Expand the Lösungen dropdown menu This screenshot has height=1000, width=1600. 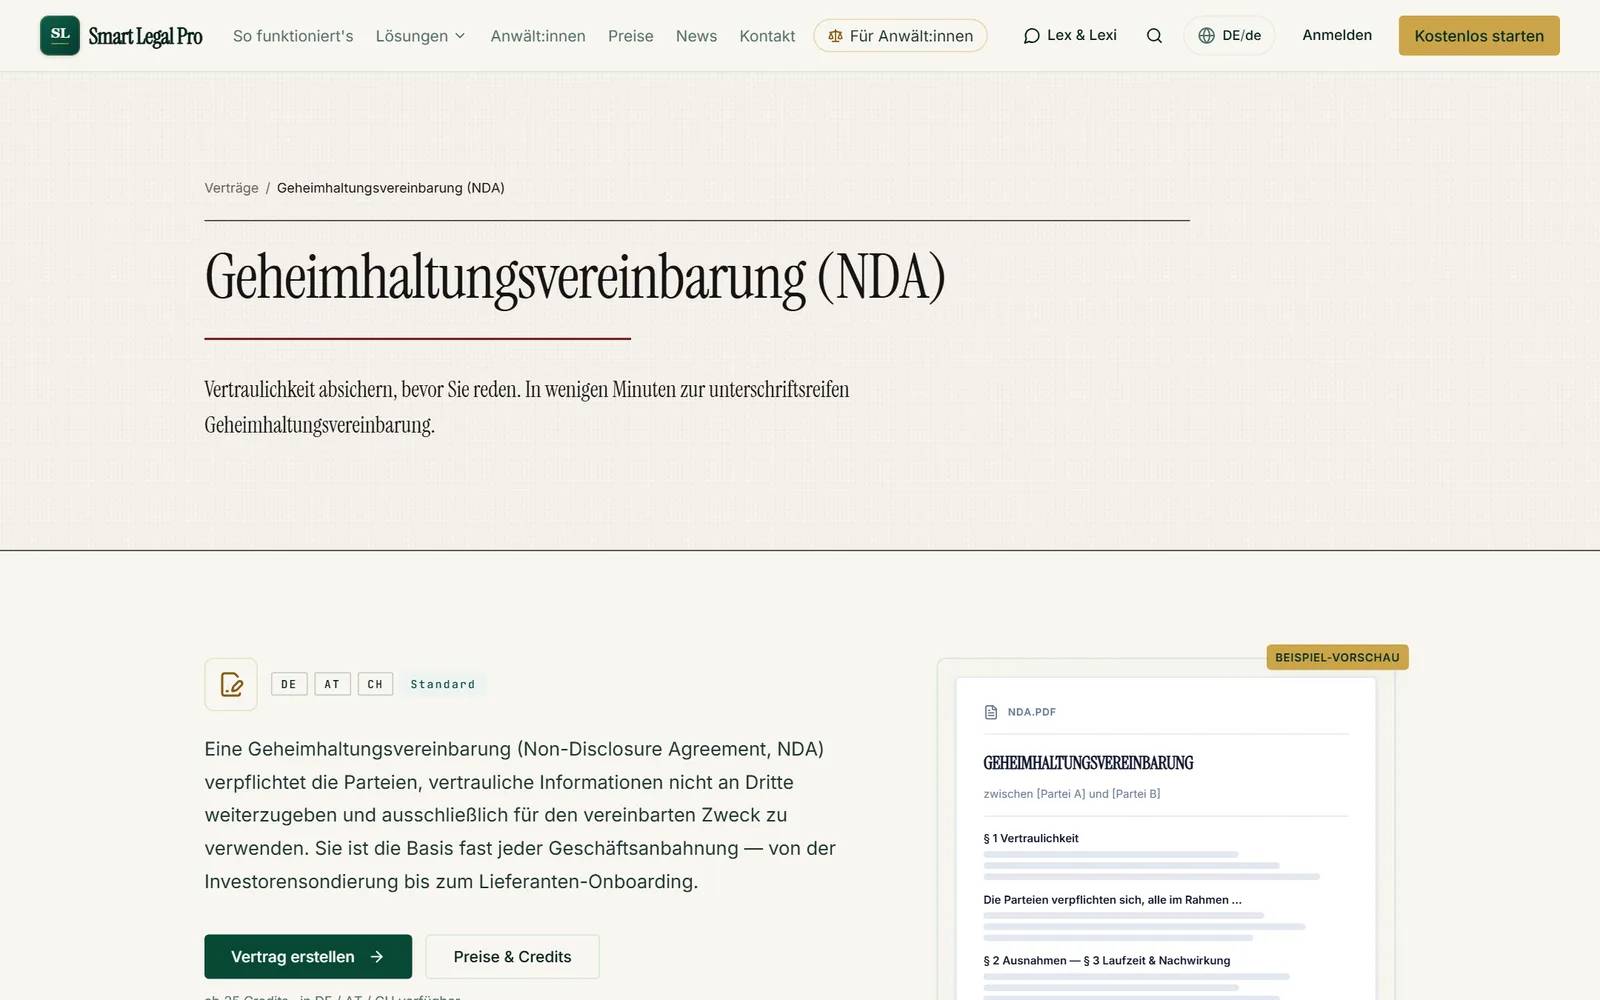(421, 36)
